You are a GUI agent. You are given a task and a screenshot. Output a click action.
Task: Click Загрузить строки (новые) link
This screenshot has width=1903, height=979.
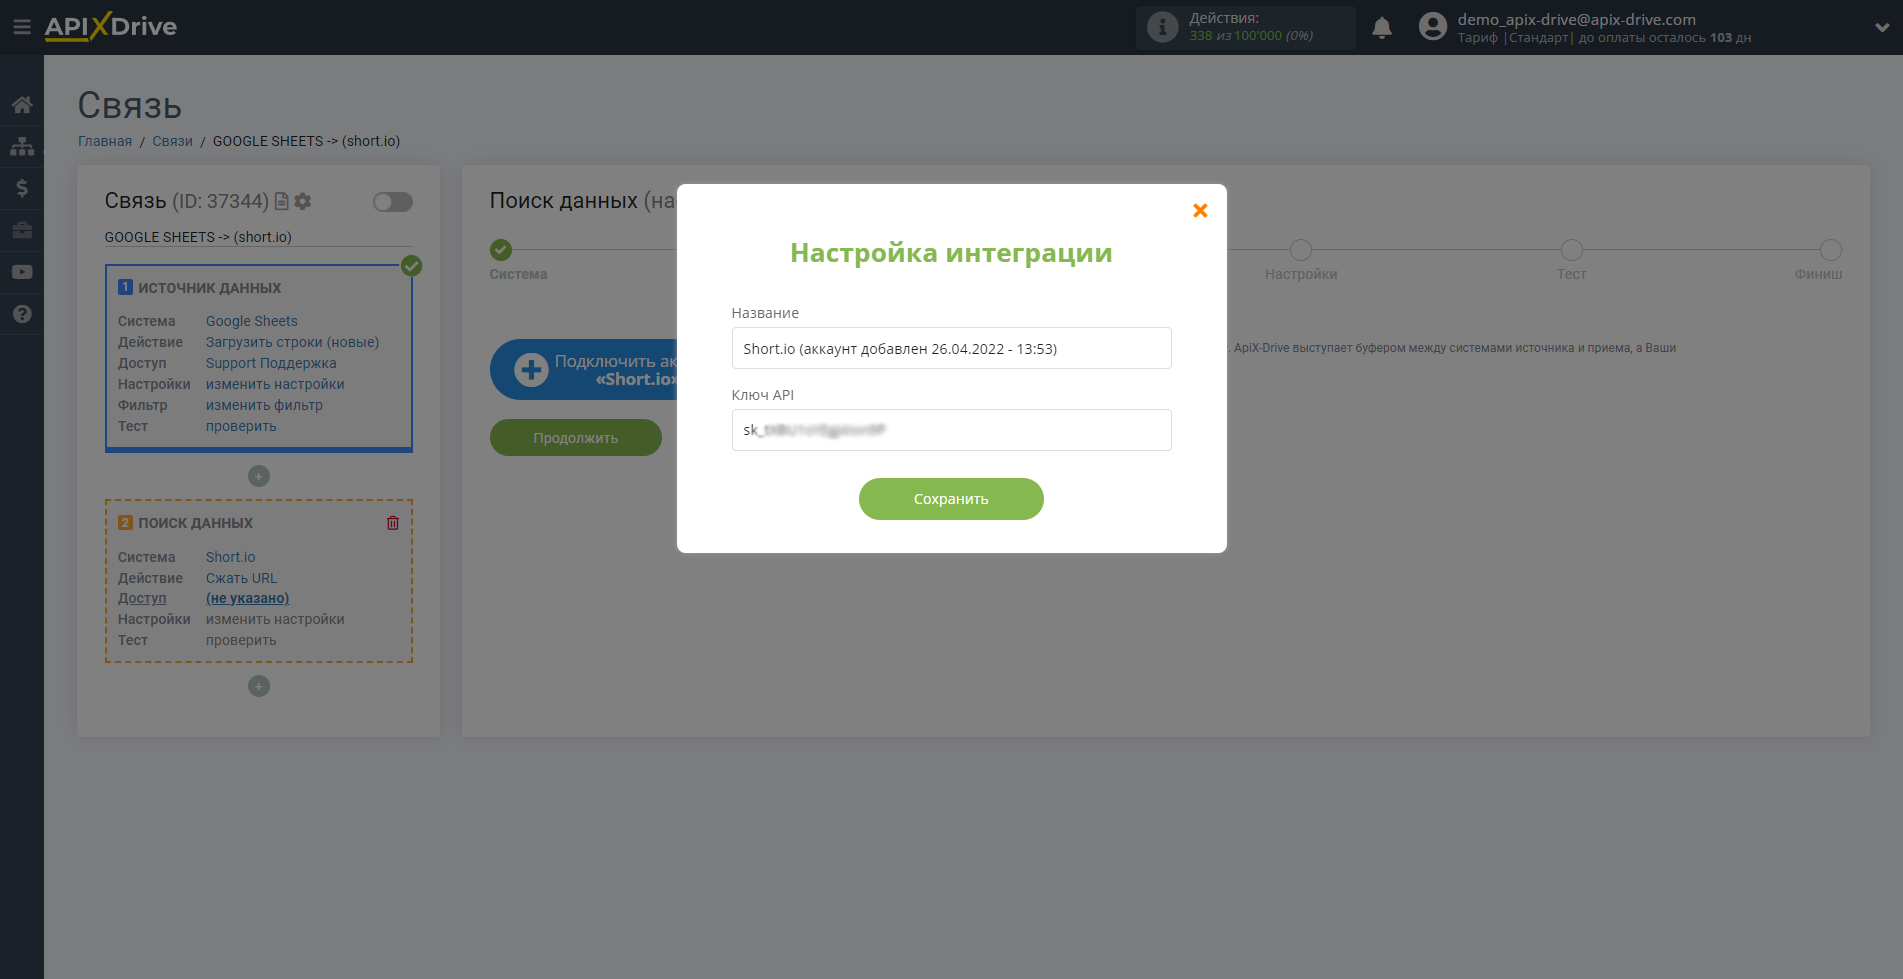click(x=293, y=342)
